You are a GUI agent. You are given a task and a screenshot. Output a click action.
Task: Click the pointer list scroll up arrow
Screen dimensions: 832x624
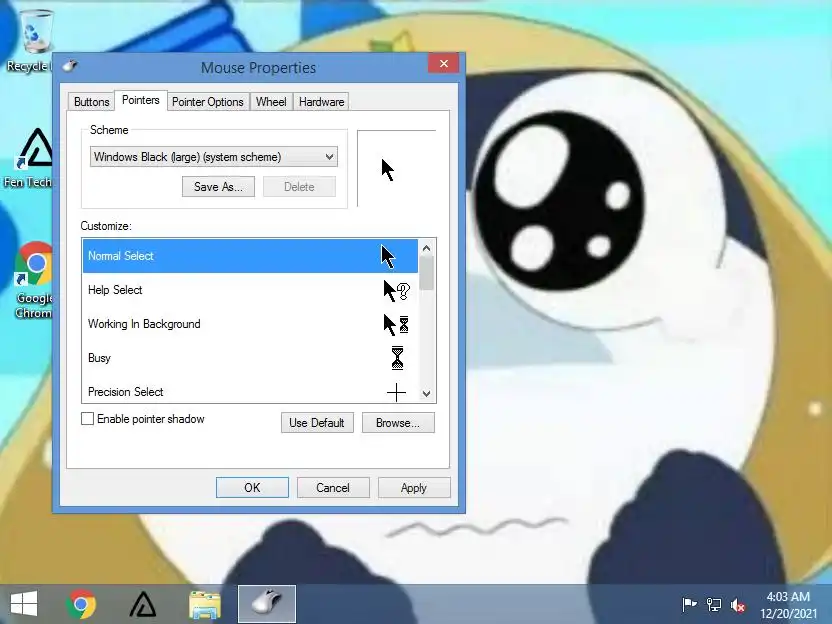tap(427, 248)
